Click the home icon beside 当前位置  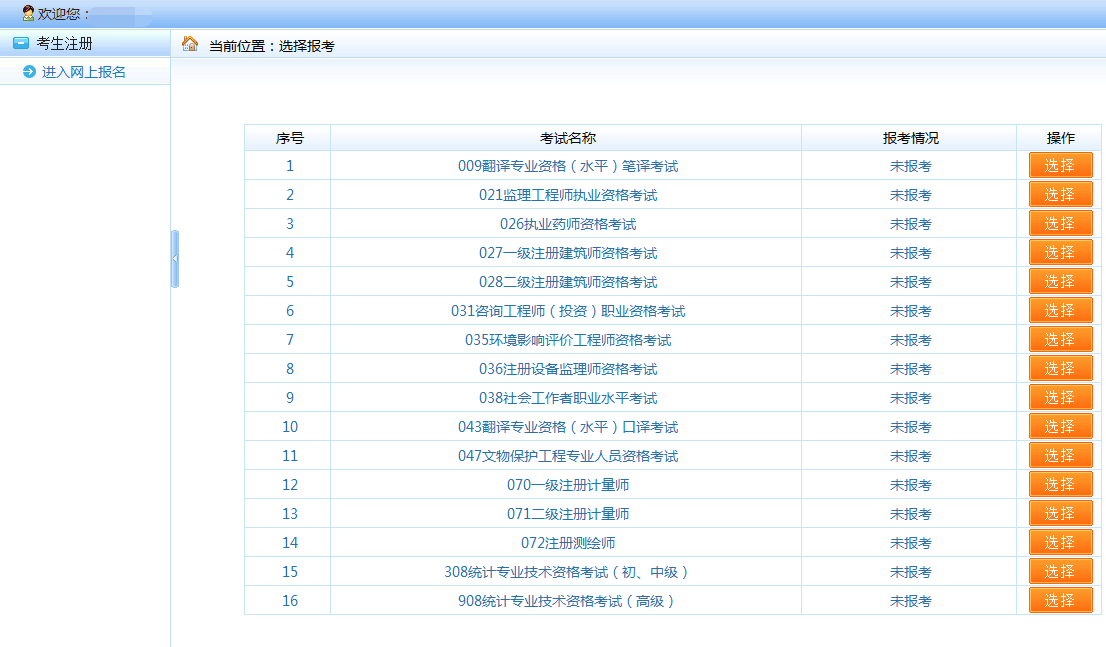pyautogui.click(x=190, y=44)
